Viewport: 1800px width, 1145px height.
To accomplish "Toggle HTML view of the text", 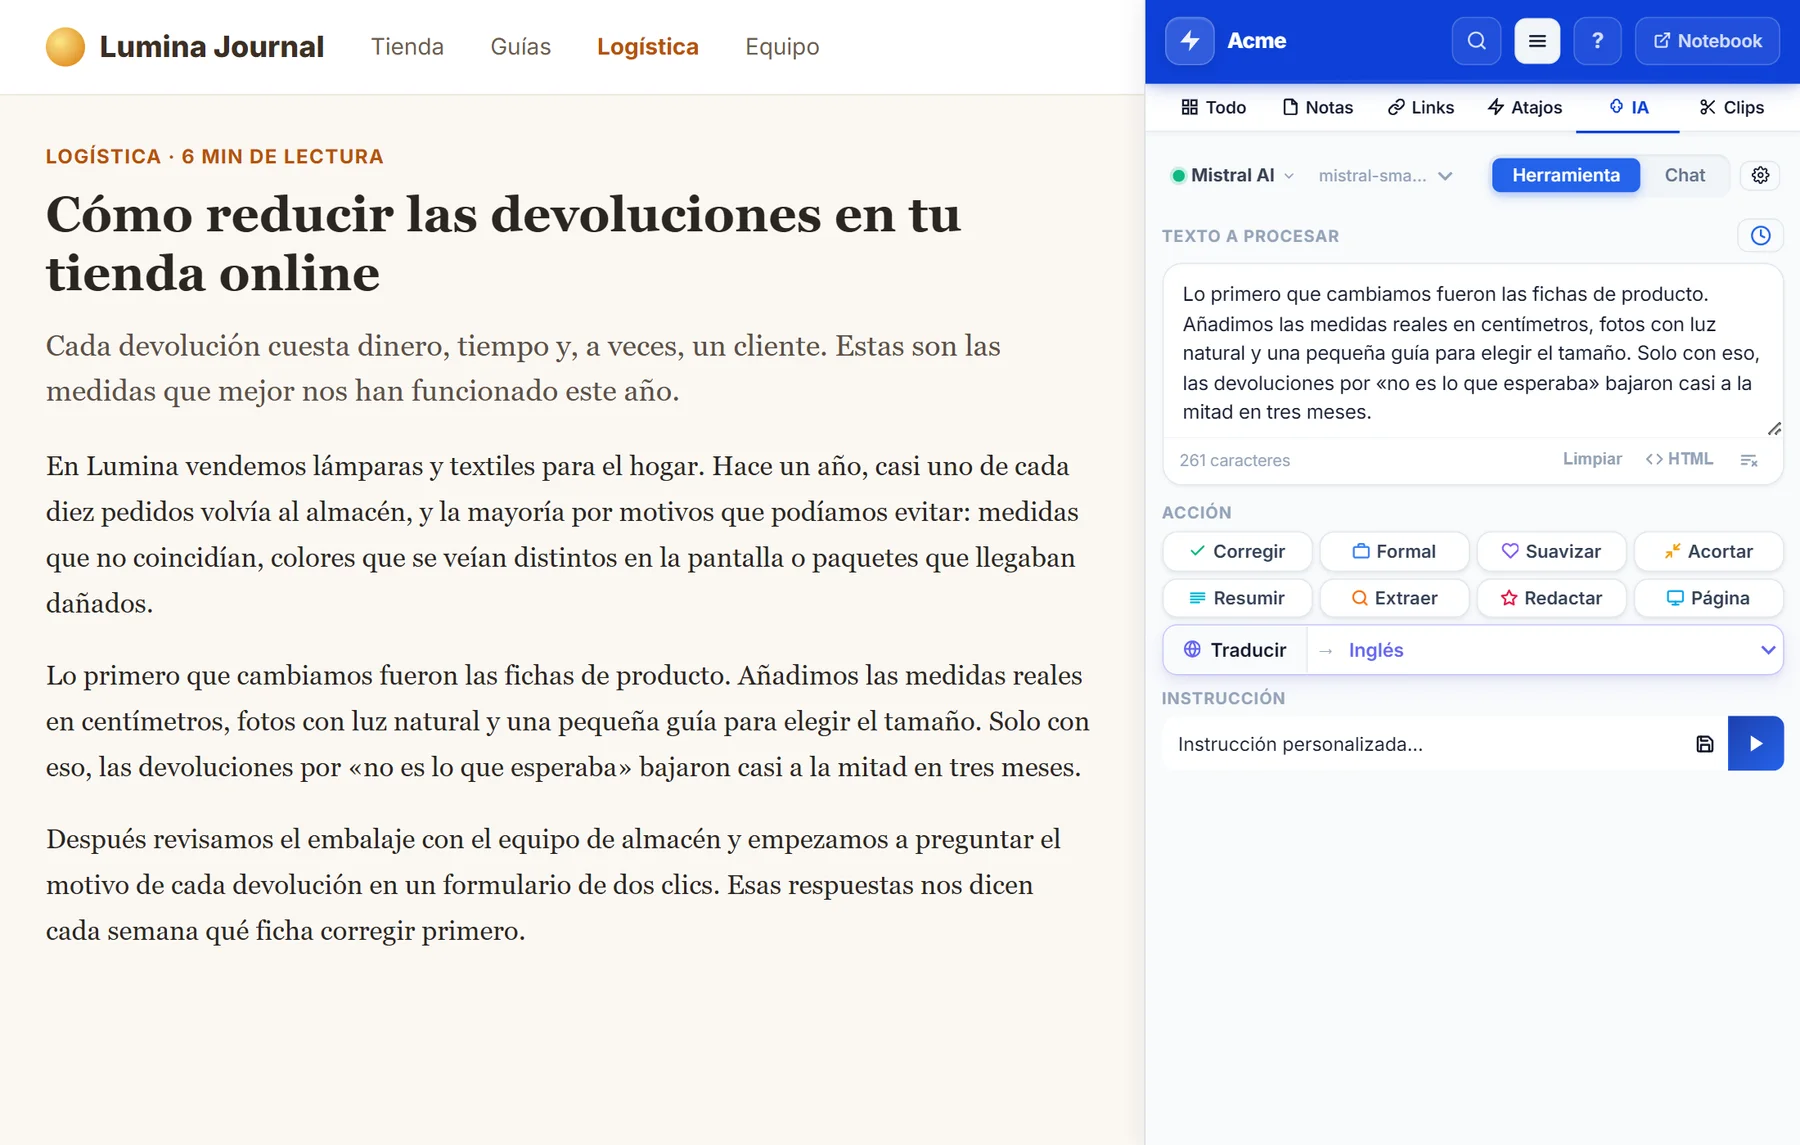I will pyautogui.click(x=1679, y=459).
